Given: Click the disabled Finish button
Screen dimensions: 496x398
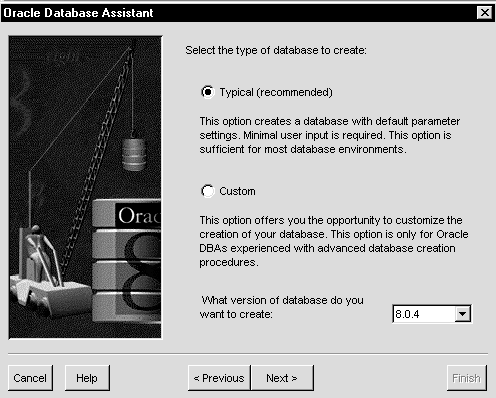Looking at the screenshot, I should point(466,378).
